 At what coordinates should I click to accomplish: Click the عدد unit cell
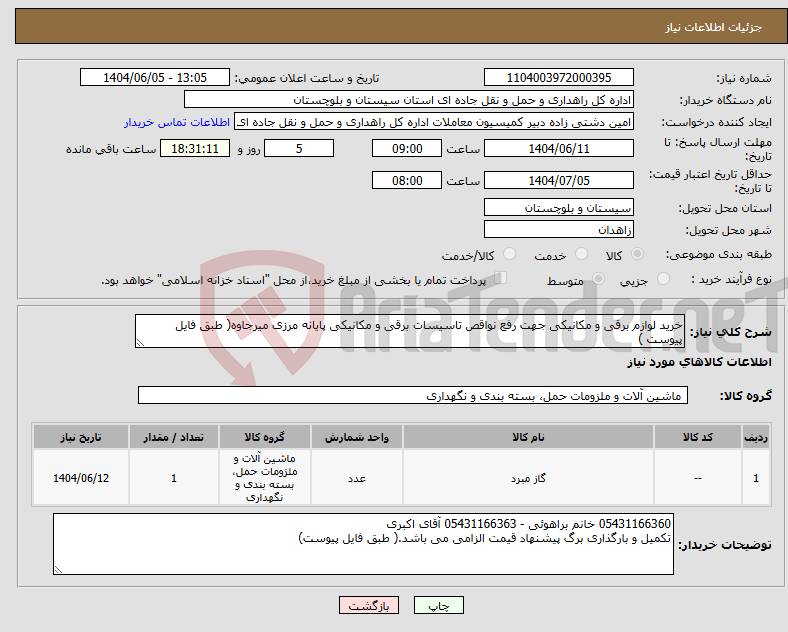tap(357, 478)
